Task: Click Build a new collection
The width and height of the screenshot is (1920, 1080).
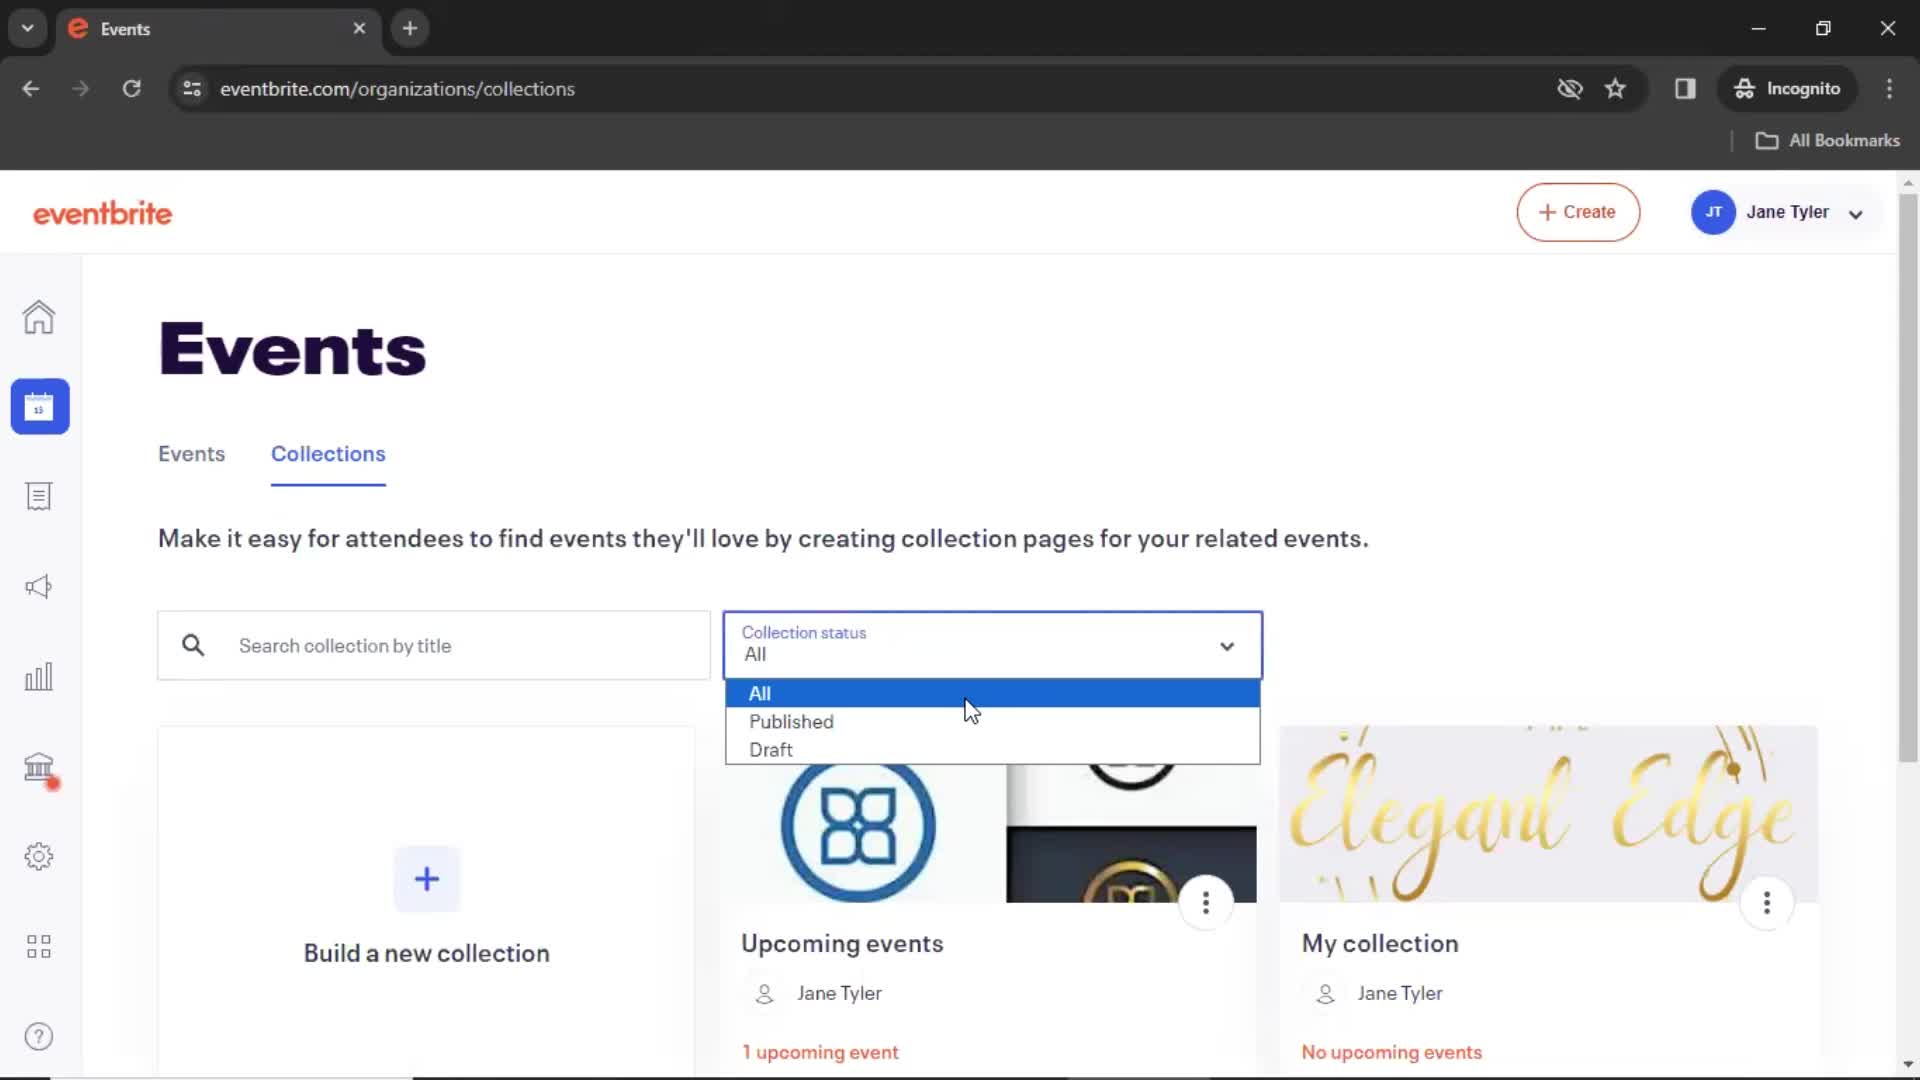Action: click(x=427, y=953)
